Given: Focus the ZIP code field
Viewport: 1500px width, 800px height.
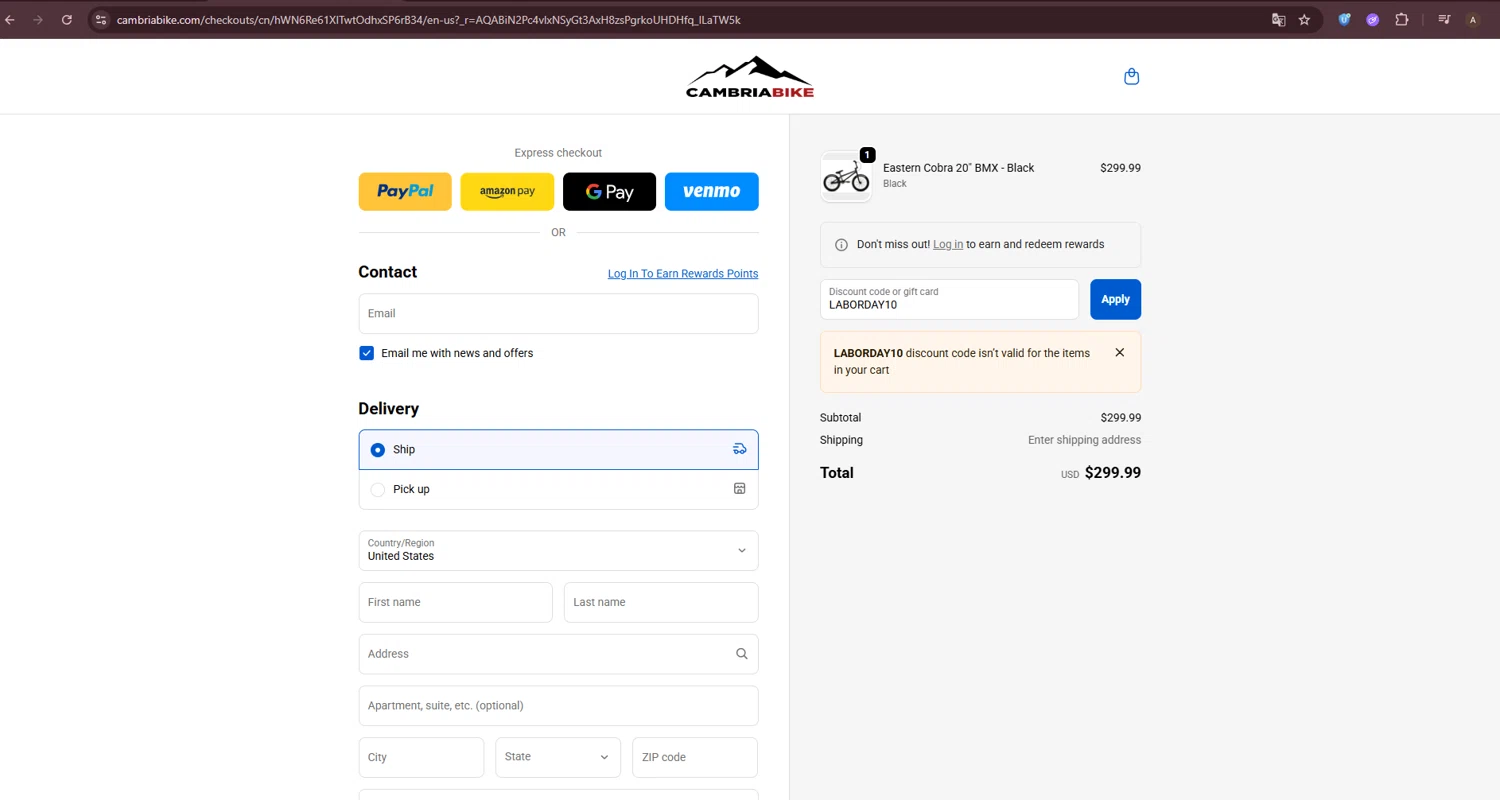Looking at the screenshot, I should click(x=695, y=757).
